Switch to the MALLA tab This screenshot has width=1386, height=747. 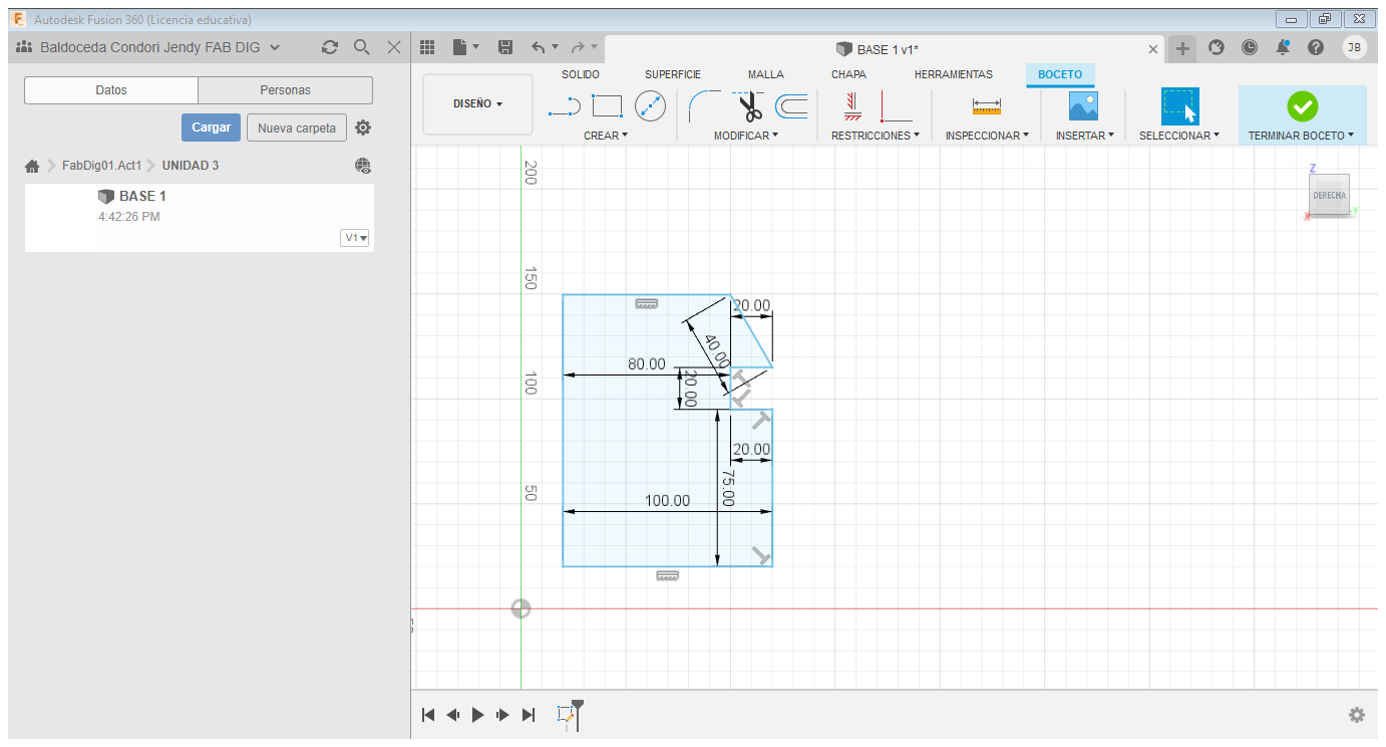(x=766, y=75)
